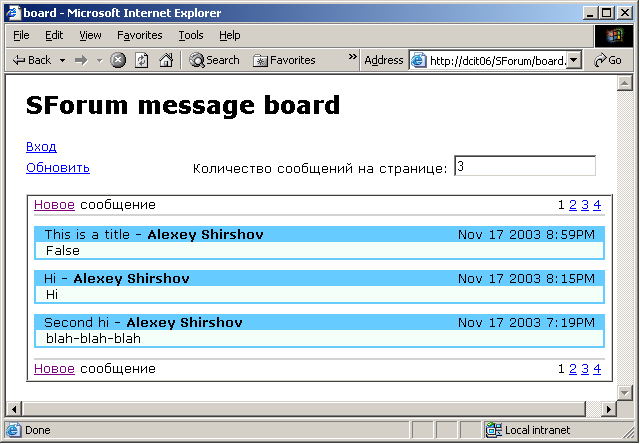
Task: Click the Back arrow toolbar button
Action: (x=31, y=60)
